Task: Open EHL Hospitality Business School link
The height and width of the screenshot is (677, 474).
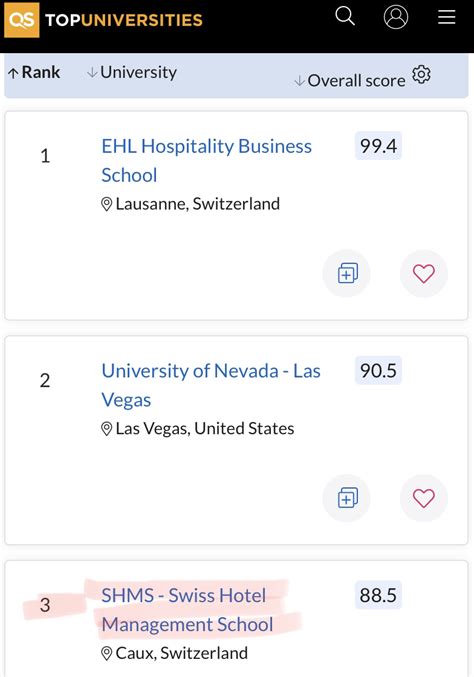Action: (x=206, y=161)
